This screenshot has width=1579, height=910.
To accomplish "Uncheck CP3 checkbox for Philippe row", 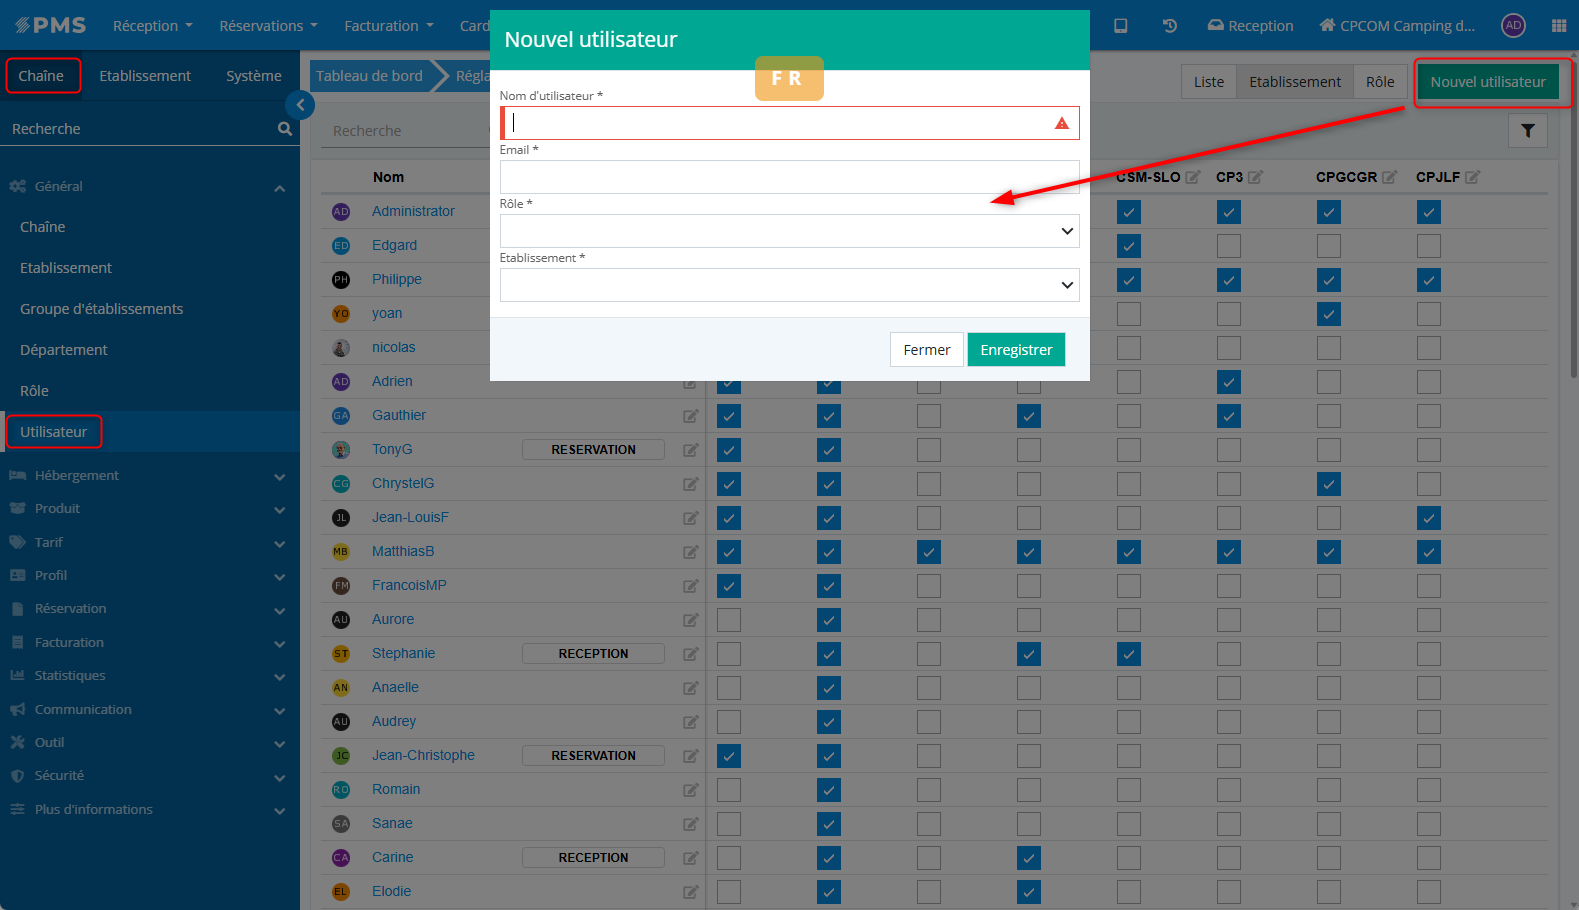I will (1228, 280).
